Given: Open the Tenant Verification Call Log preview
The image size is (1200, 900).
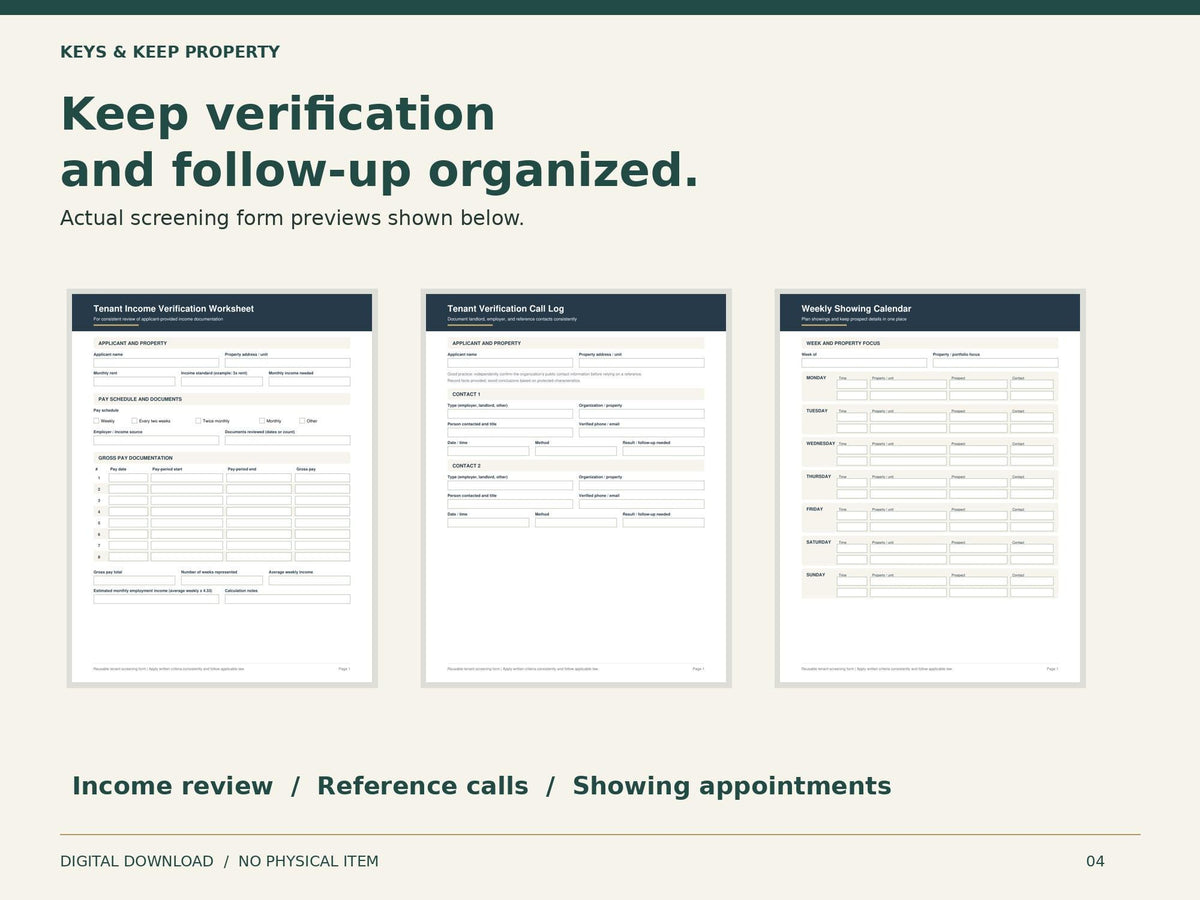Looking at the screenshot, I should click(x=576, y=488).
